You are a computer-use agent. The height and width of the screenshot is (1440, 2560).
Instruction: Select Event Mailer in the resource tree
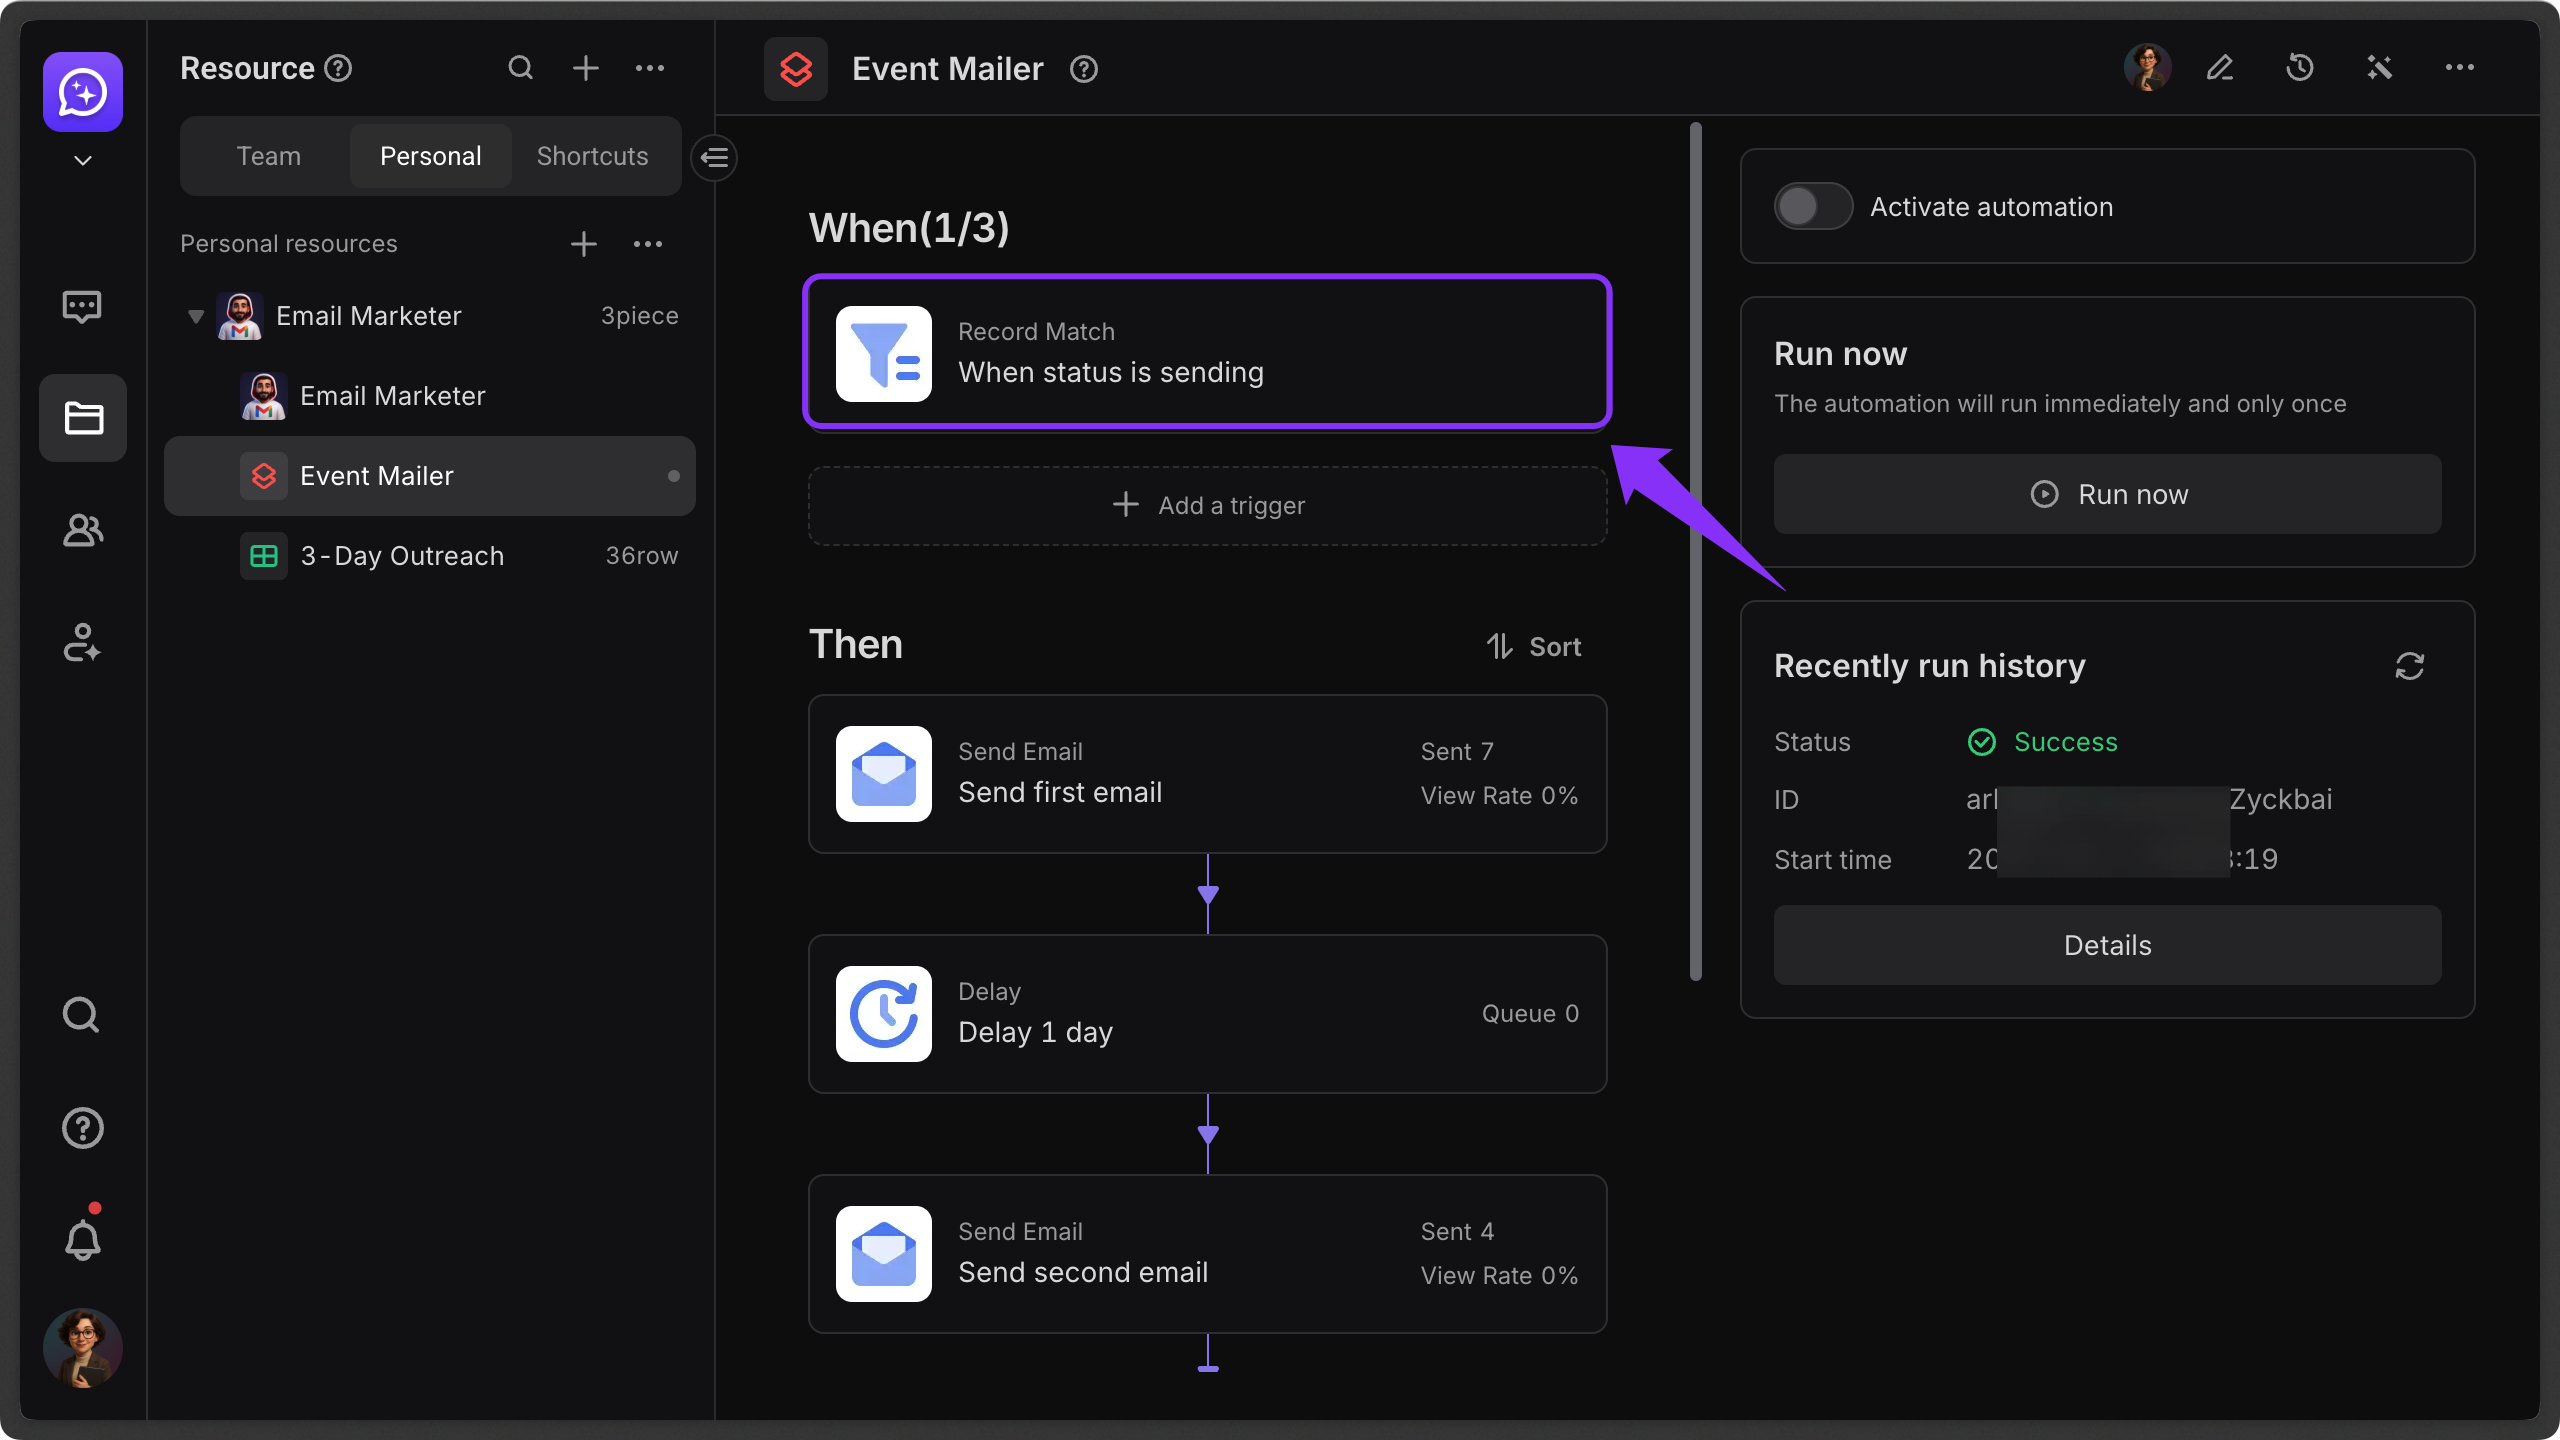(430, 476)
